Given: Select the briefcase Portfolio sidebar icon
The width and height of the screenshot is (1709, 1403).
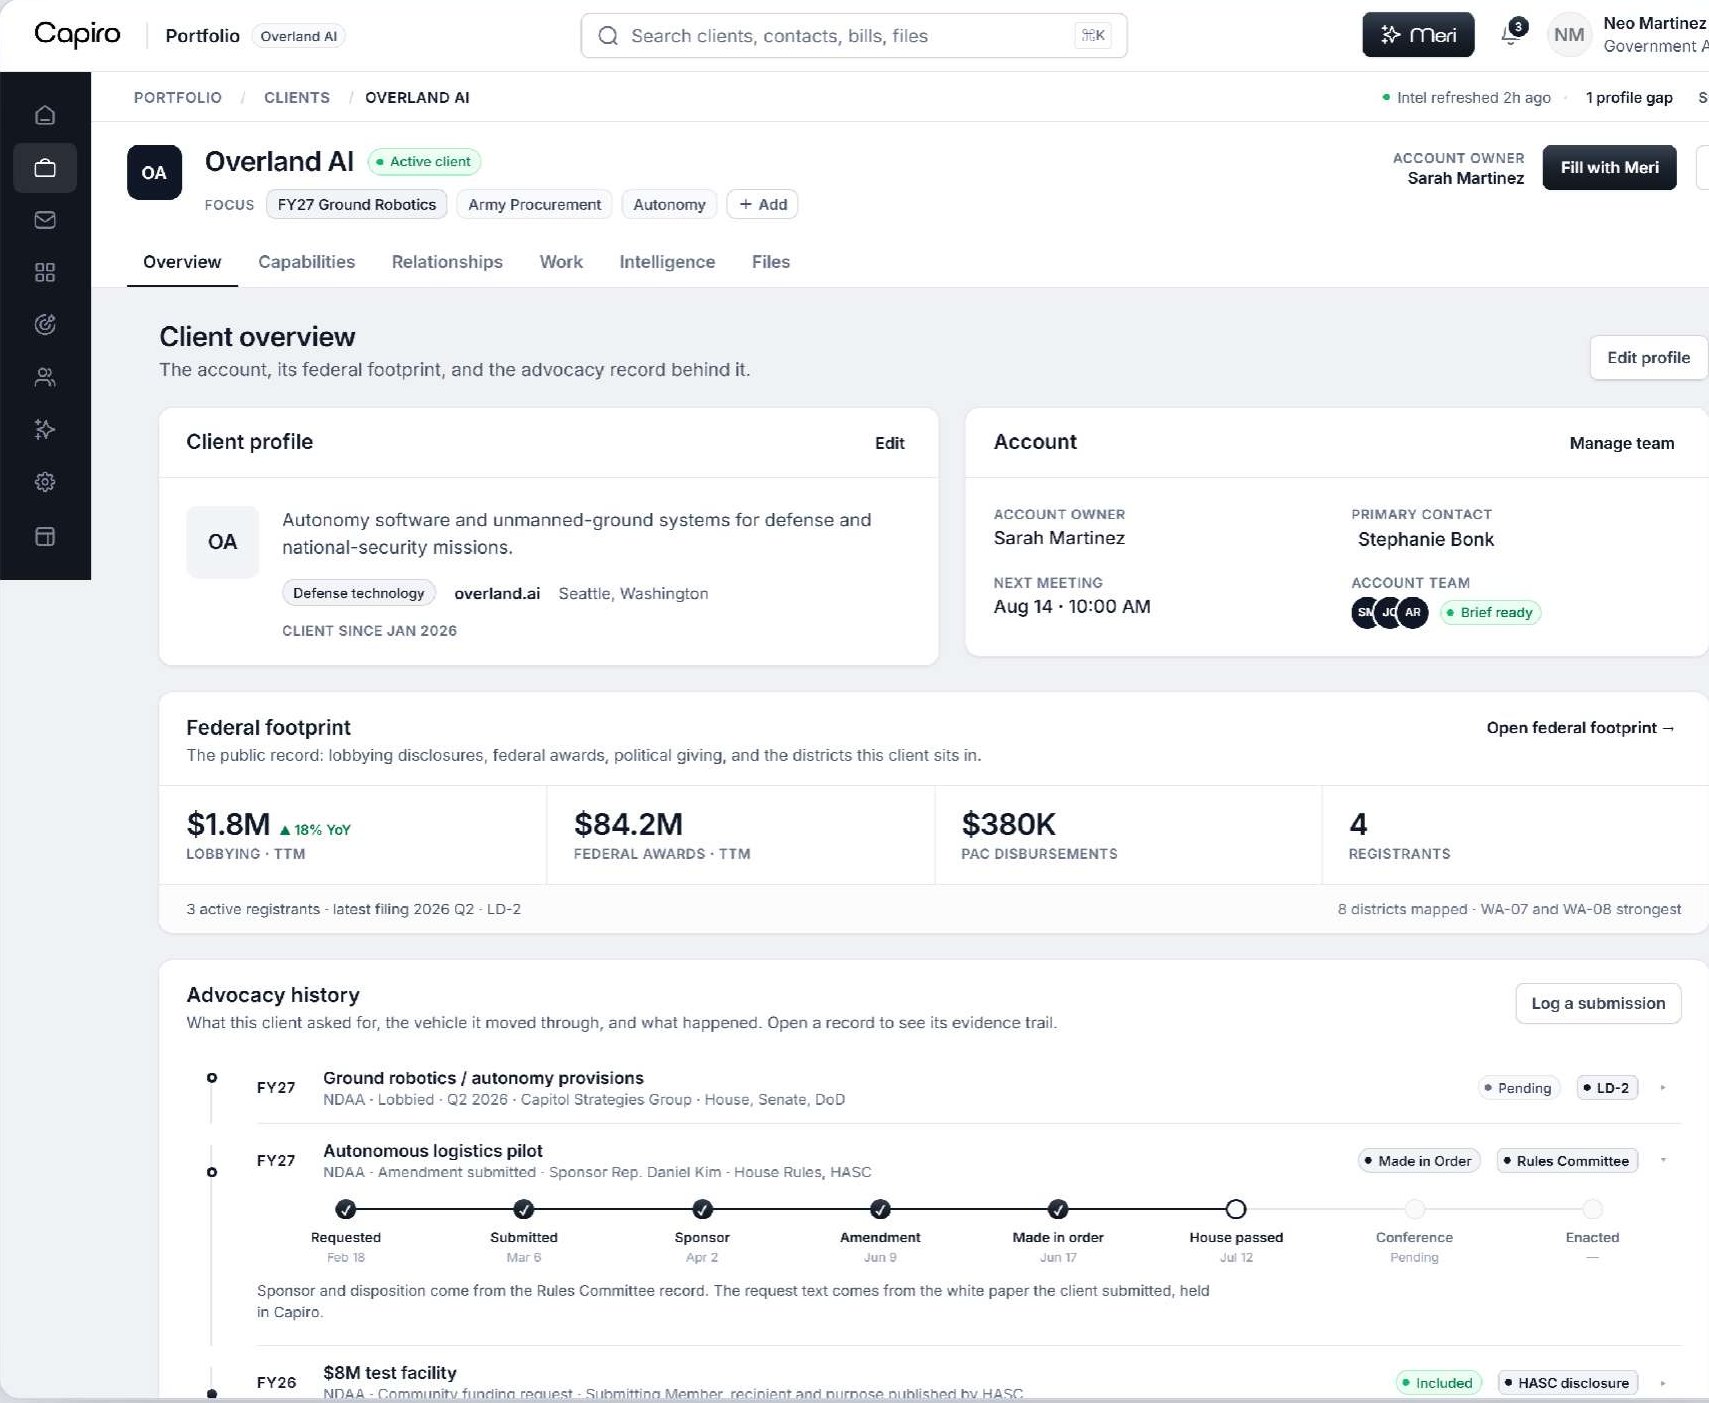Looking at the screenshot, I should 45,167.
